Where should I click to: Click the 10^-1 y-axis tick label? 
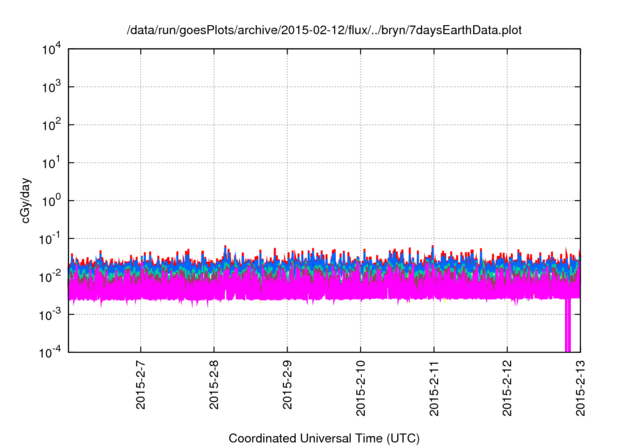(50, 239)
